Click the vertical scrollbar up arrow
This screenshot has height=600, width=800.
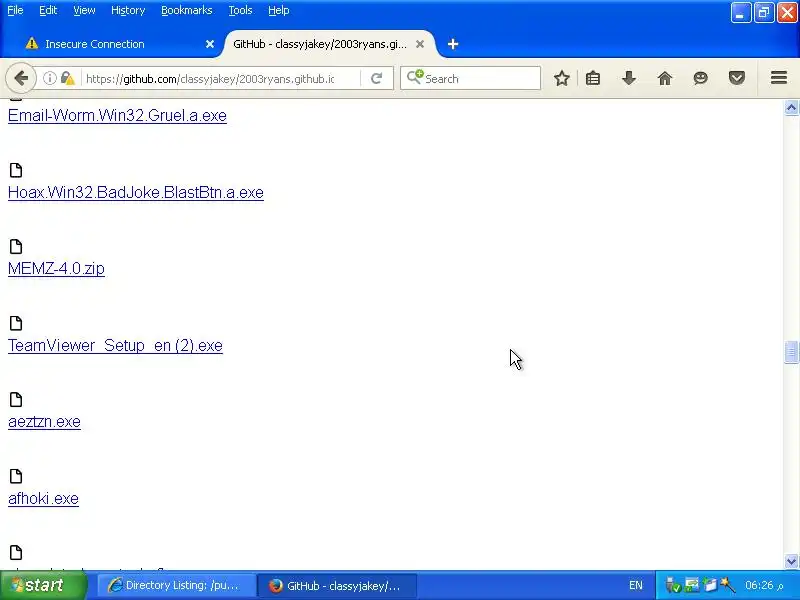791,108
